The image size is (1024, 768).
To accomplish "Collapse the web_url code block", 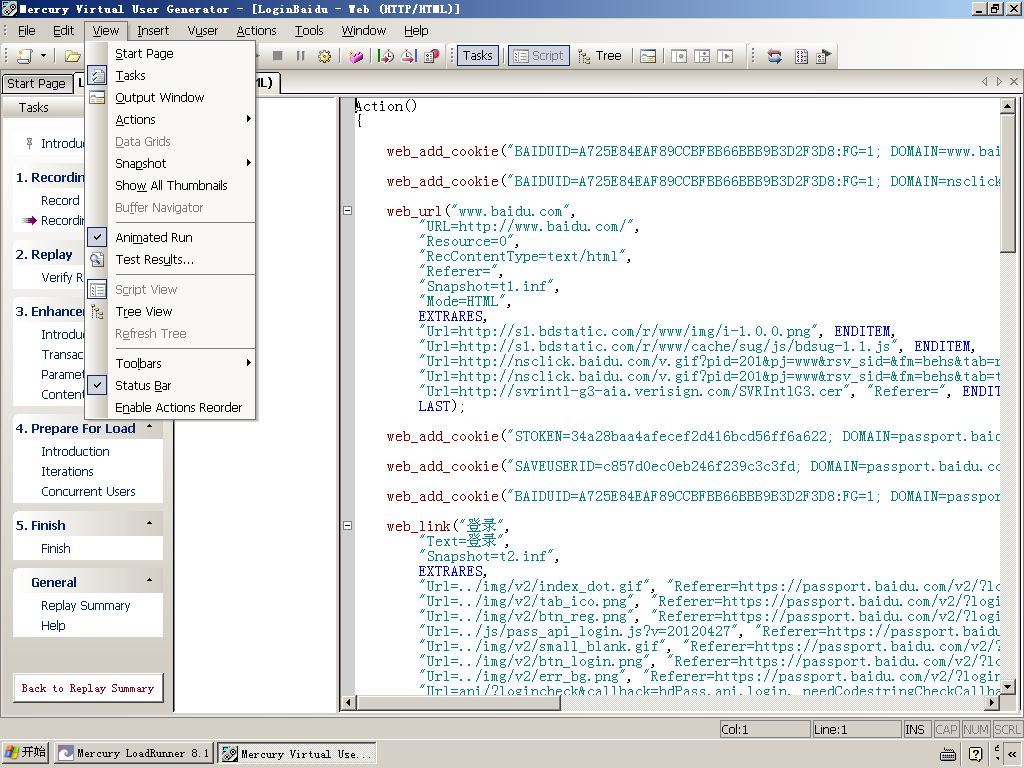I will [x=347, y=210].
